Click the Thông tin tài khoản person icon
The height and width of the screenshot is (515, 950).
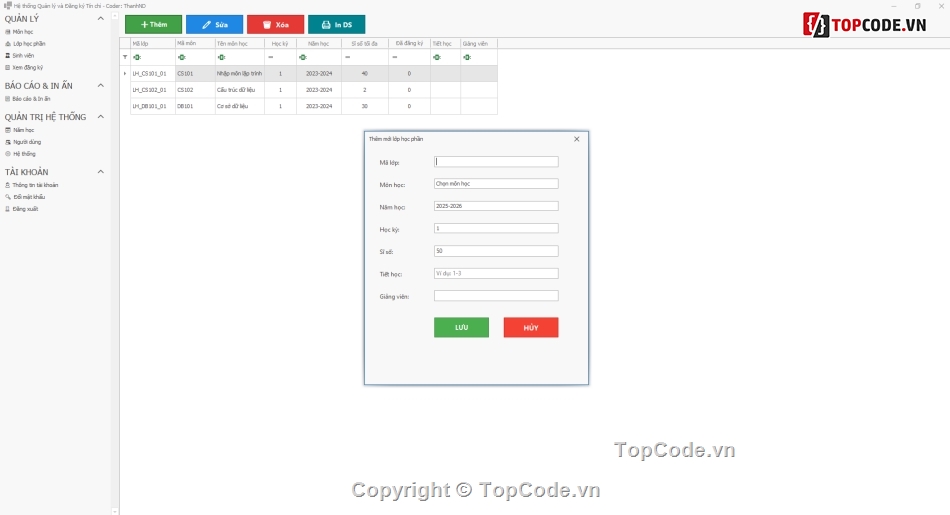8,185
